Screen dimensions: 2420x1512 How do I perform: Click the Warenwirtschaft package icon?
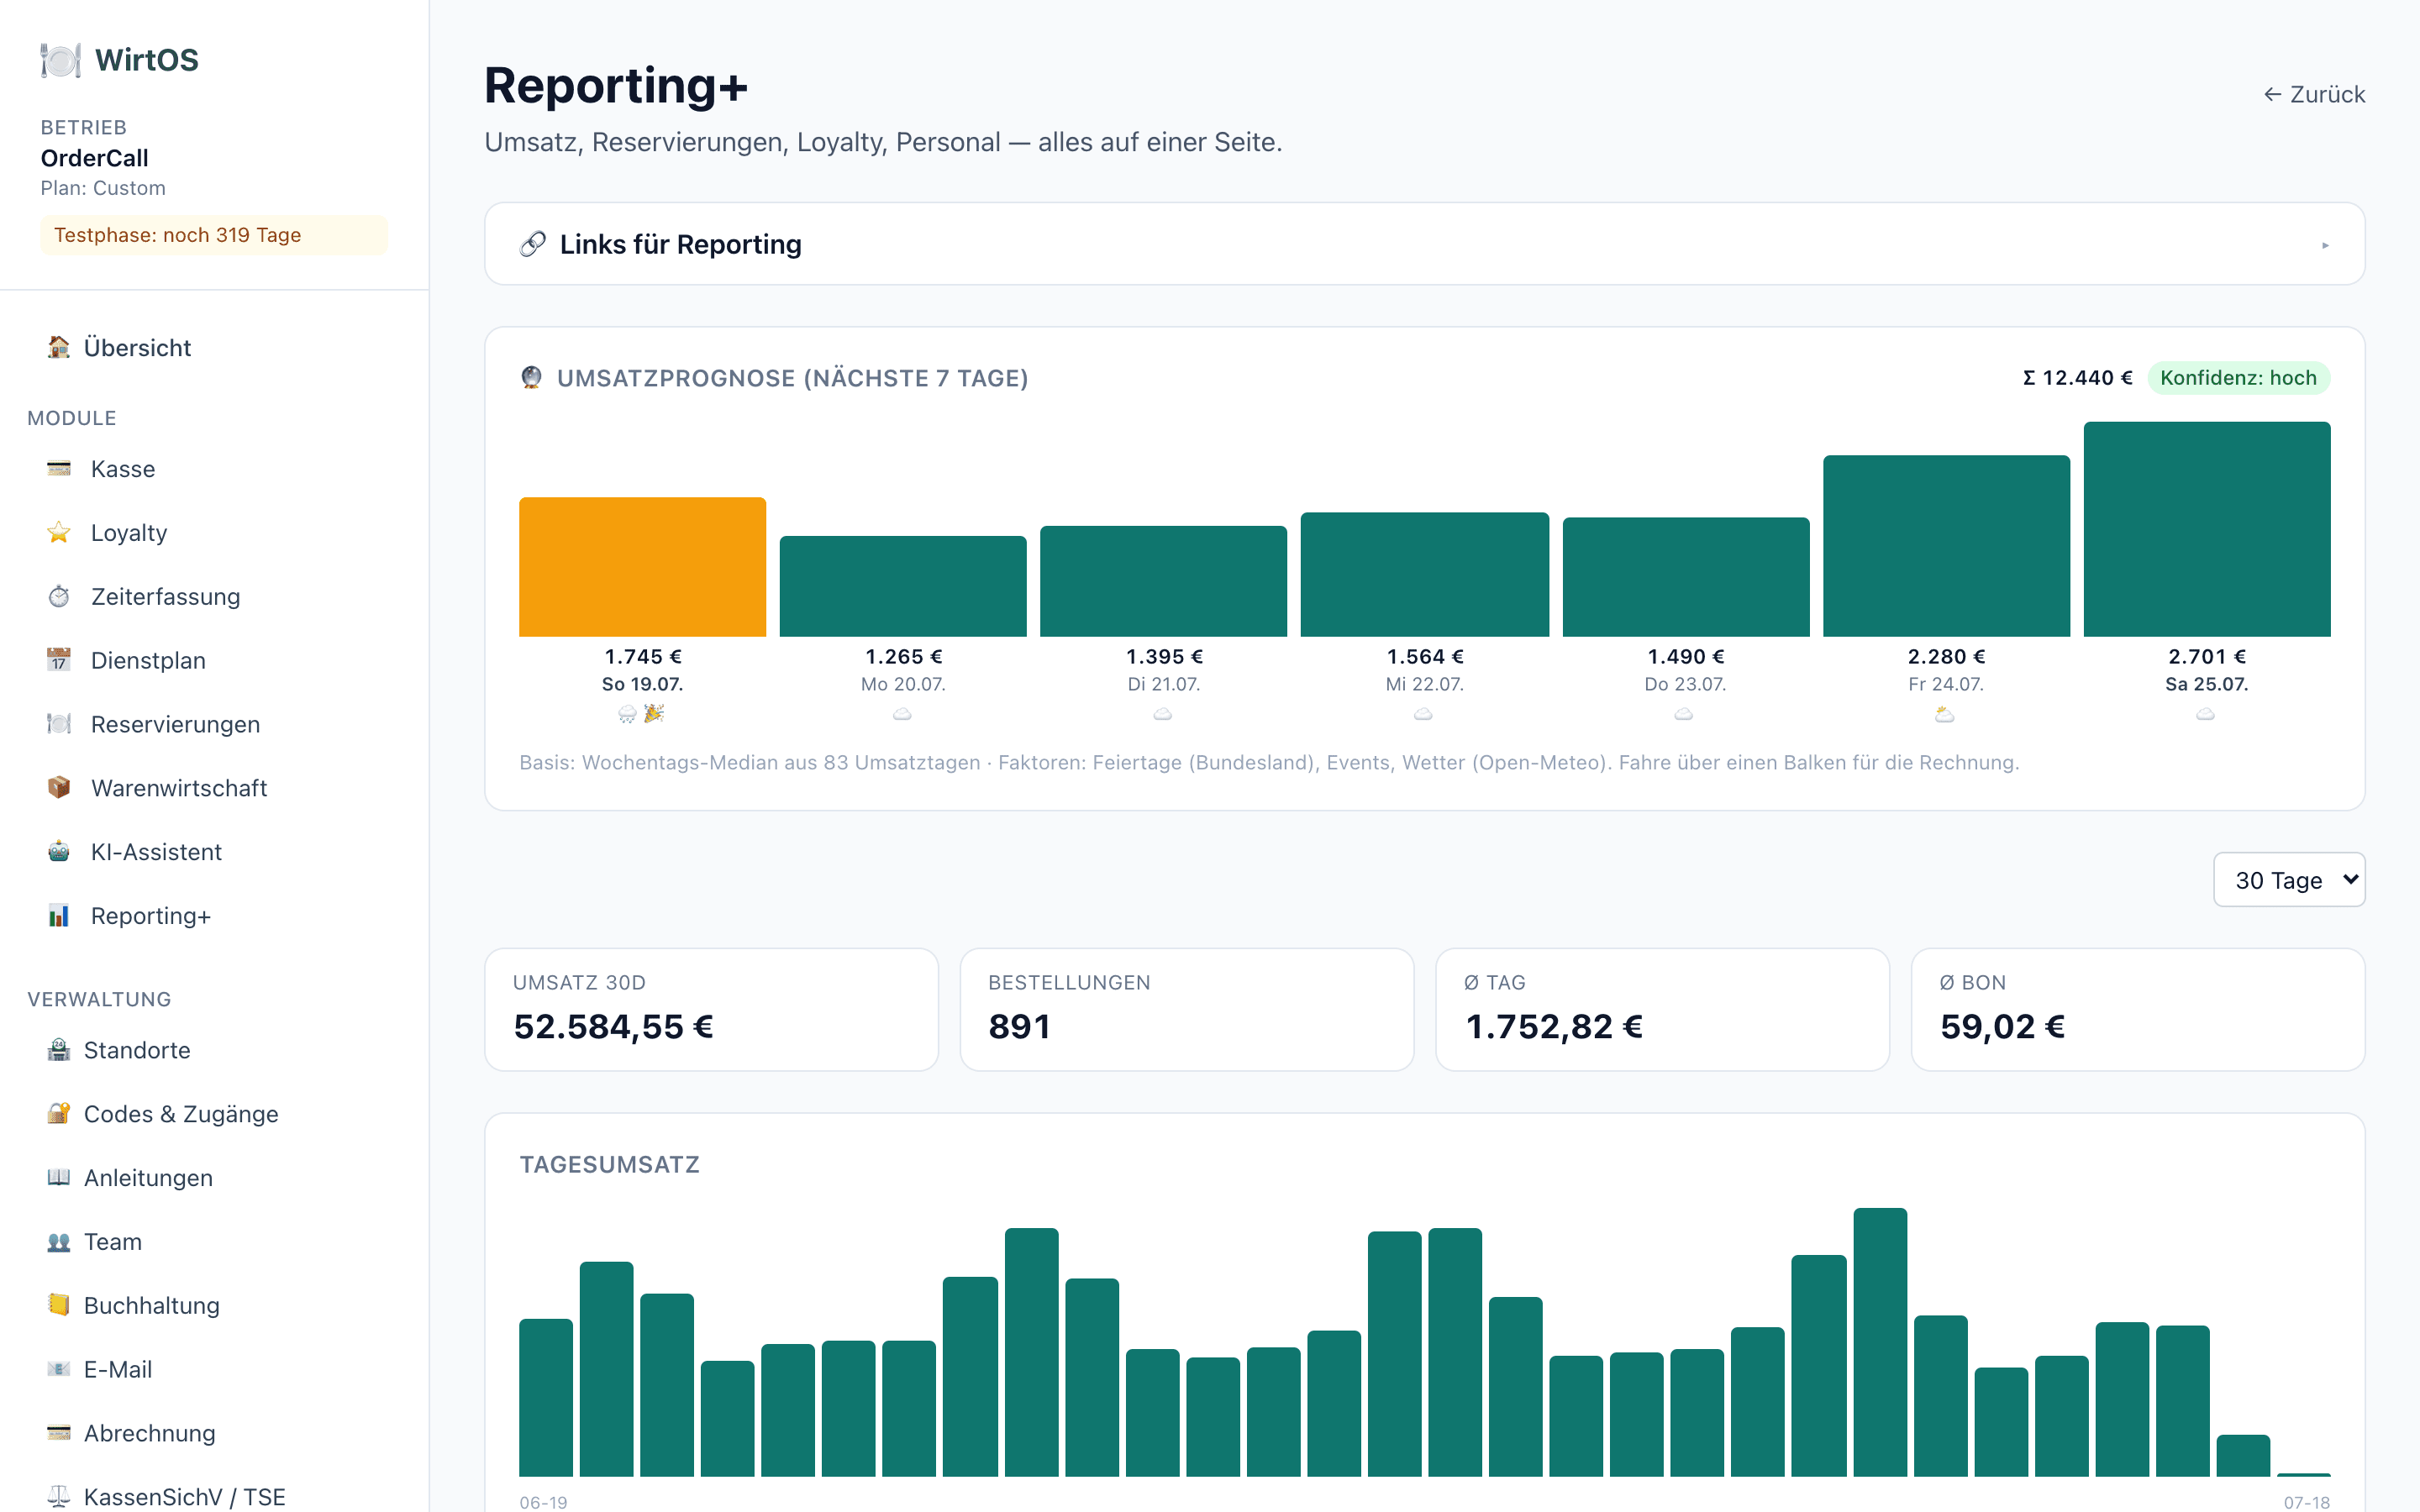(59, 788)
